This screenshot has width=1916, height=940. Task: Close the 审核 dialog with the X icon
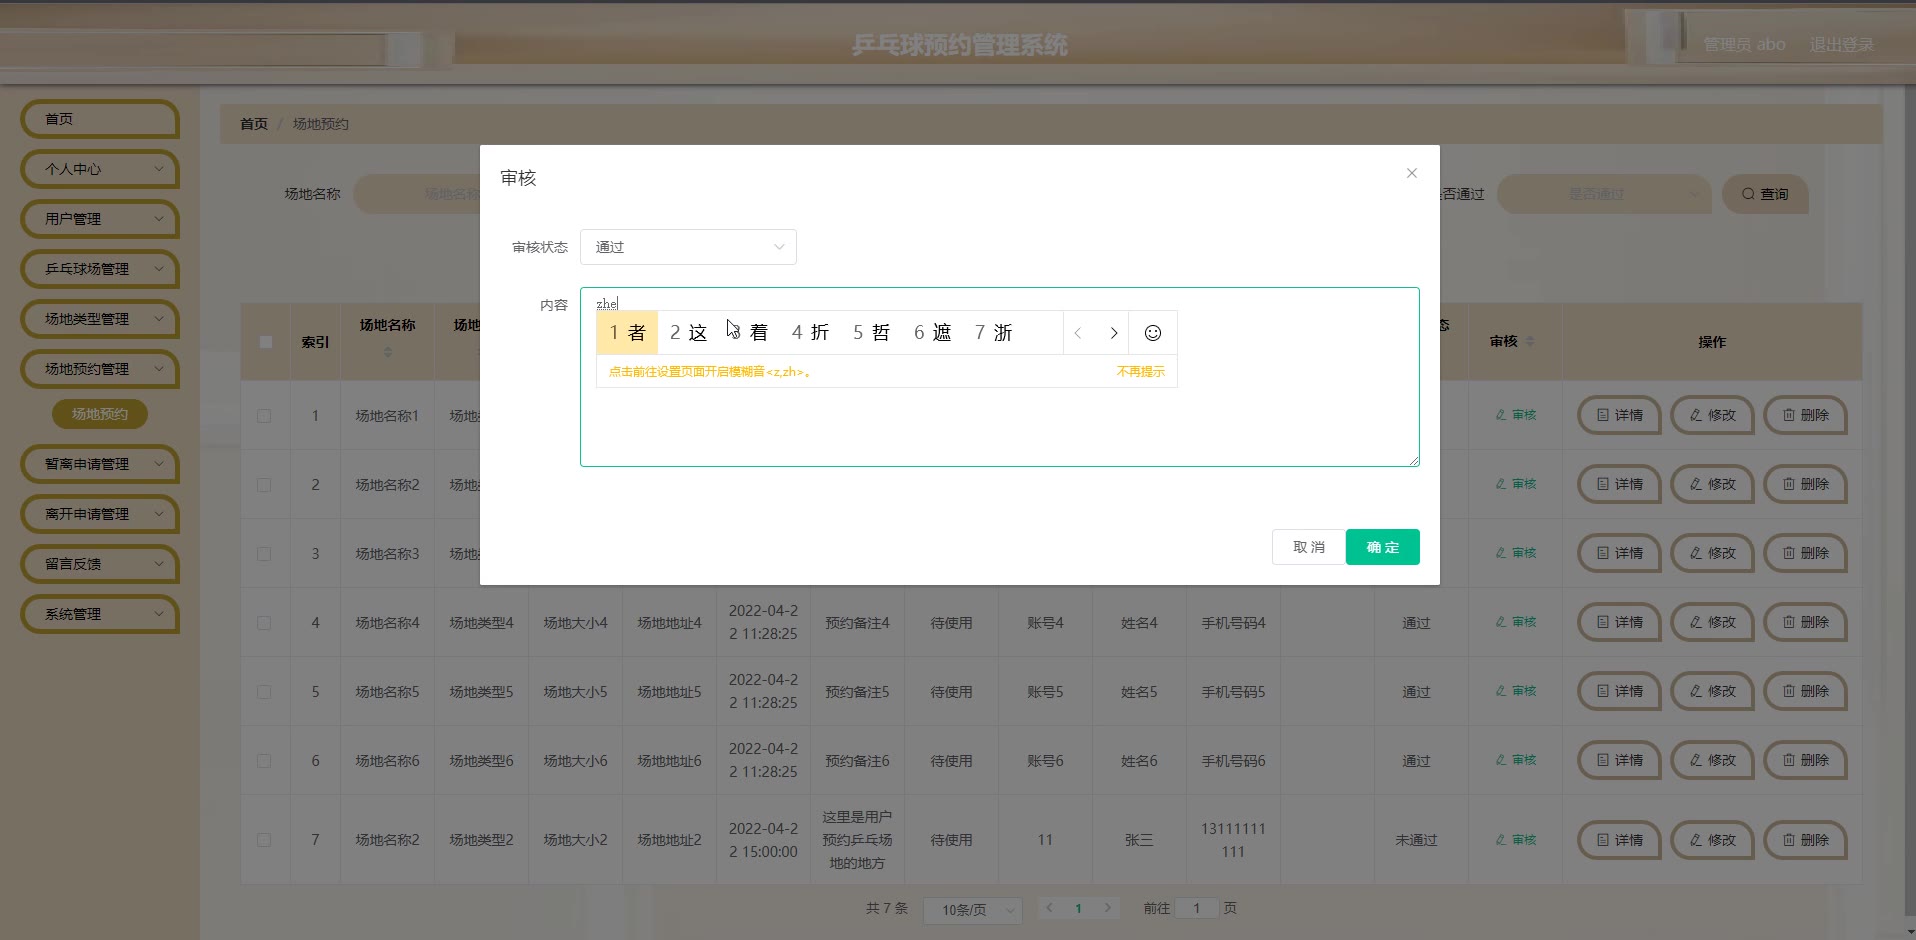click(x=1411, y=173)
